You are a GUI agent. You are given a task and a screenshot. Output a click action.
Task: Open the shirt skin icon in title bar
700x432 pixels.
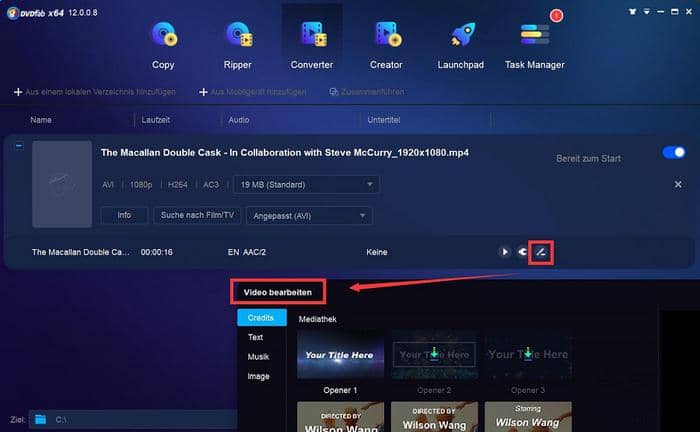633,12
